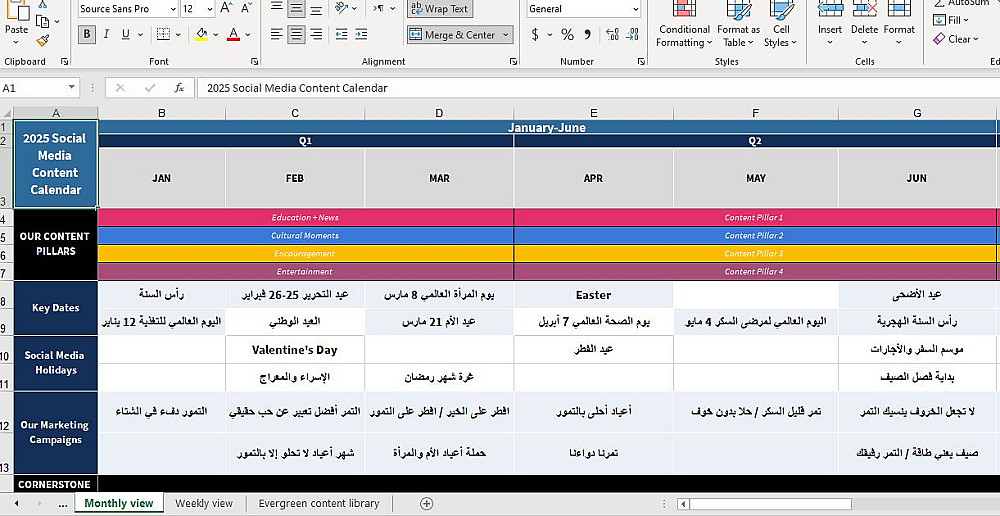Screen dimensions: 1000x516
Task: Open the Alignment dialog launcher
Action: point(513,61)
